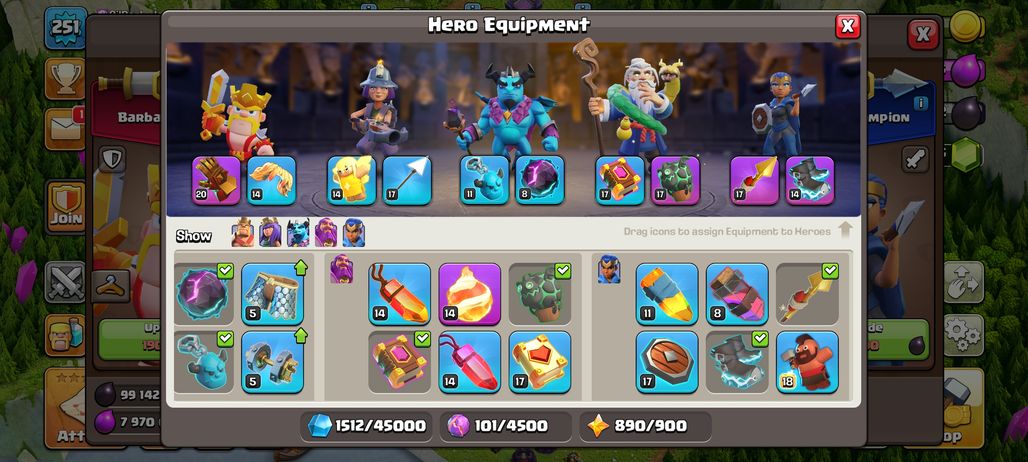
Task: Tap the Starry Ore 890/900 counter
Action: [x=646, y=426]
